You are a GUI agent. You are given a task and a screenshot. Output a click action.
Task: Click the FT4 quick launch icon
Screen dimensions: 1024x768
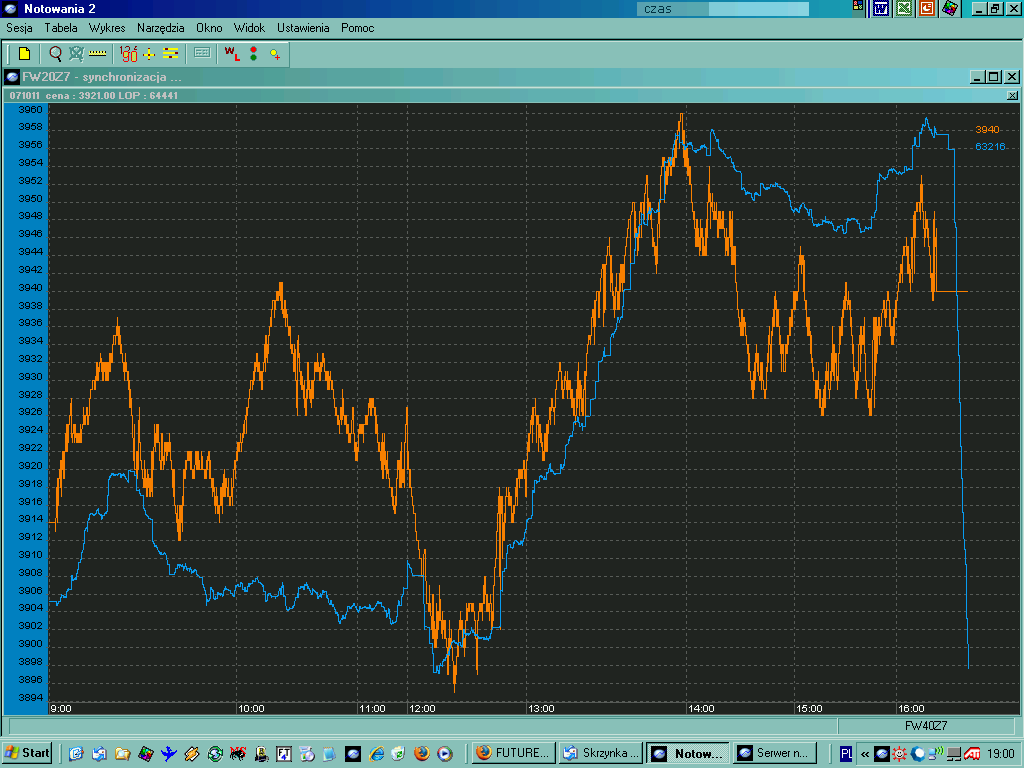click(x=284, y=754)
